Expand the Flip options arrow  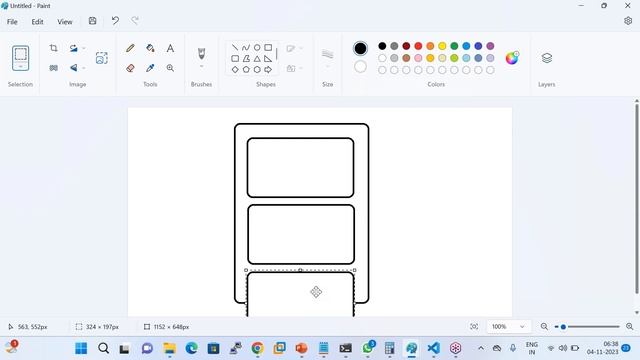point(84,68)
